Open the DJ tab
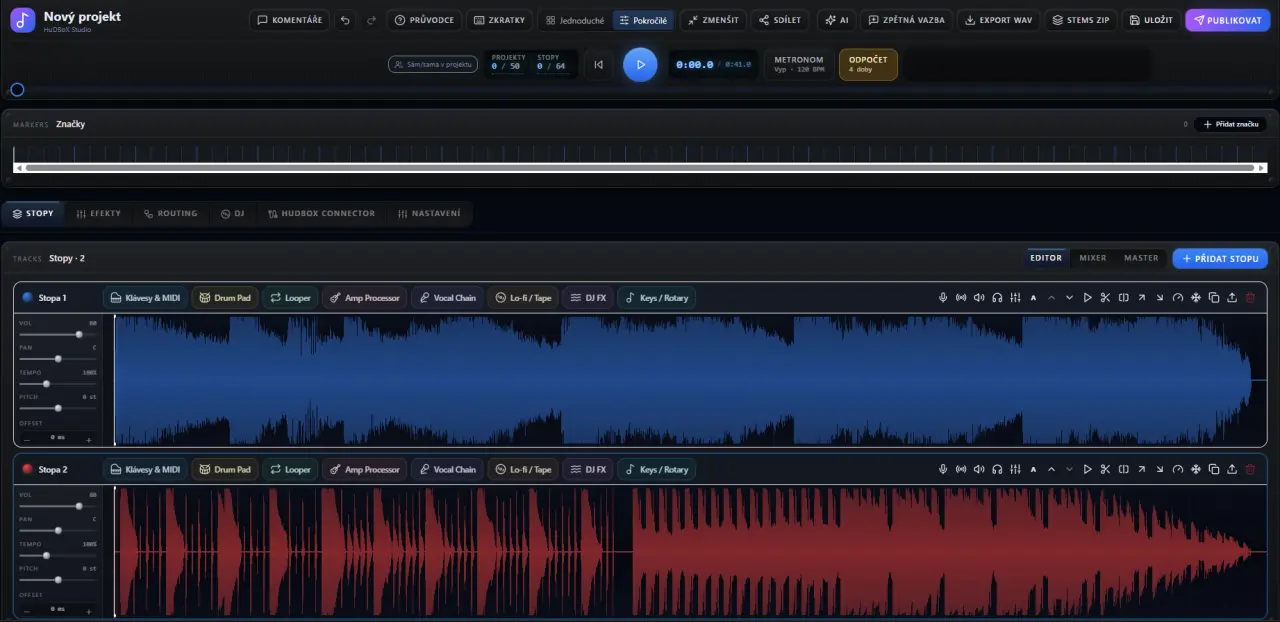1280x622 pixels. coord(233,213)
